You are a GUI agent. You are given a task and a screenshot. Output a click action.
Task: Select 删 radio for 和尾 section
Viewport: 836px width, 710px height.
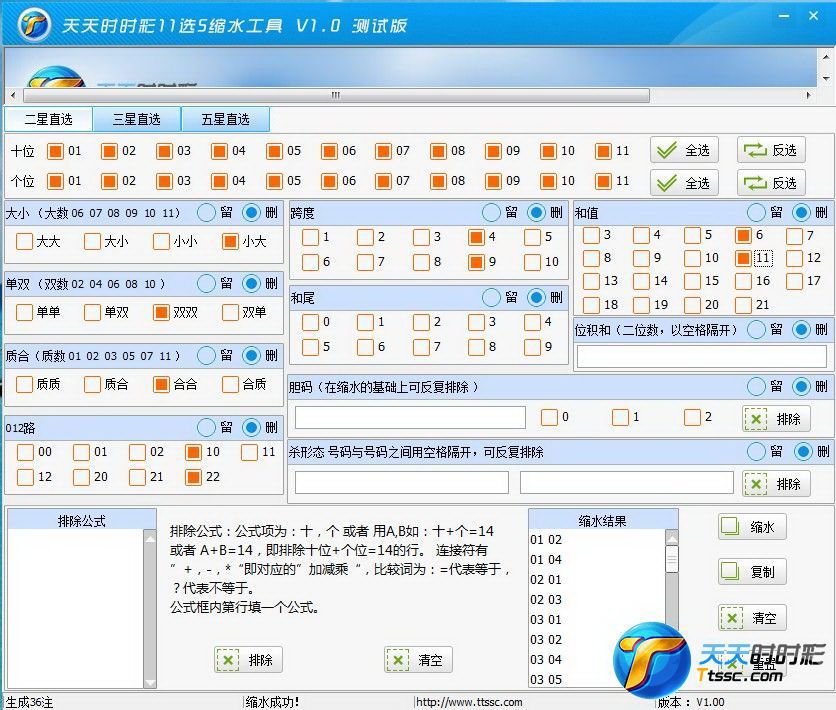(536, 297)
